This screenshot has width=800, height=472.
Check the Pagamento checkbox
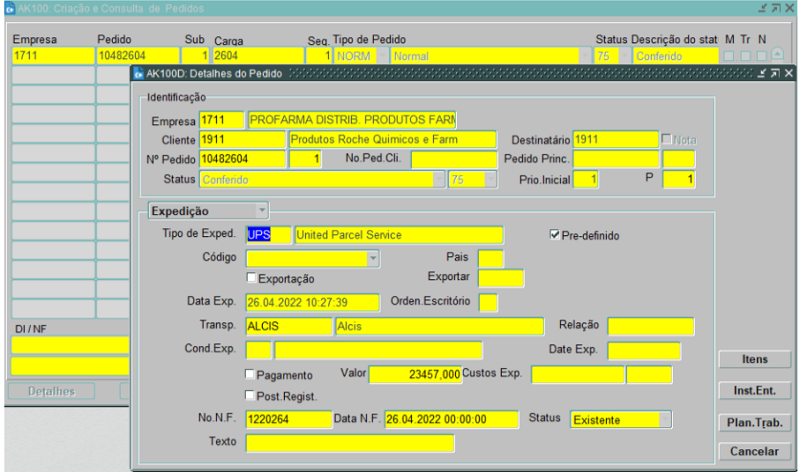pyautogui.click(x=251, y=375)
